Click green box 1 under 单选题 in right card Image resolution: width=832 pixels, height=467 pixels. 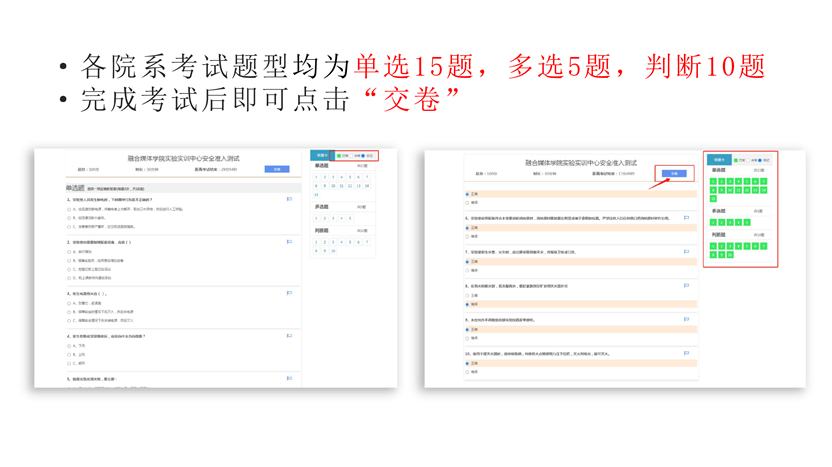tap(713, 182)
